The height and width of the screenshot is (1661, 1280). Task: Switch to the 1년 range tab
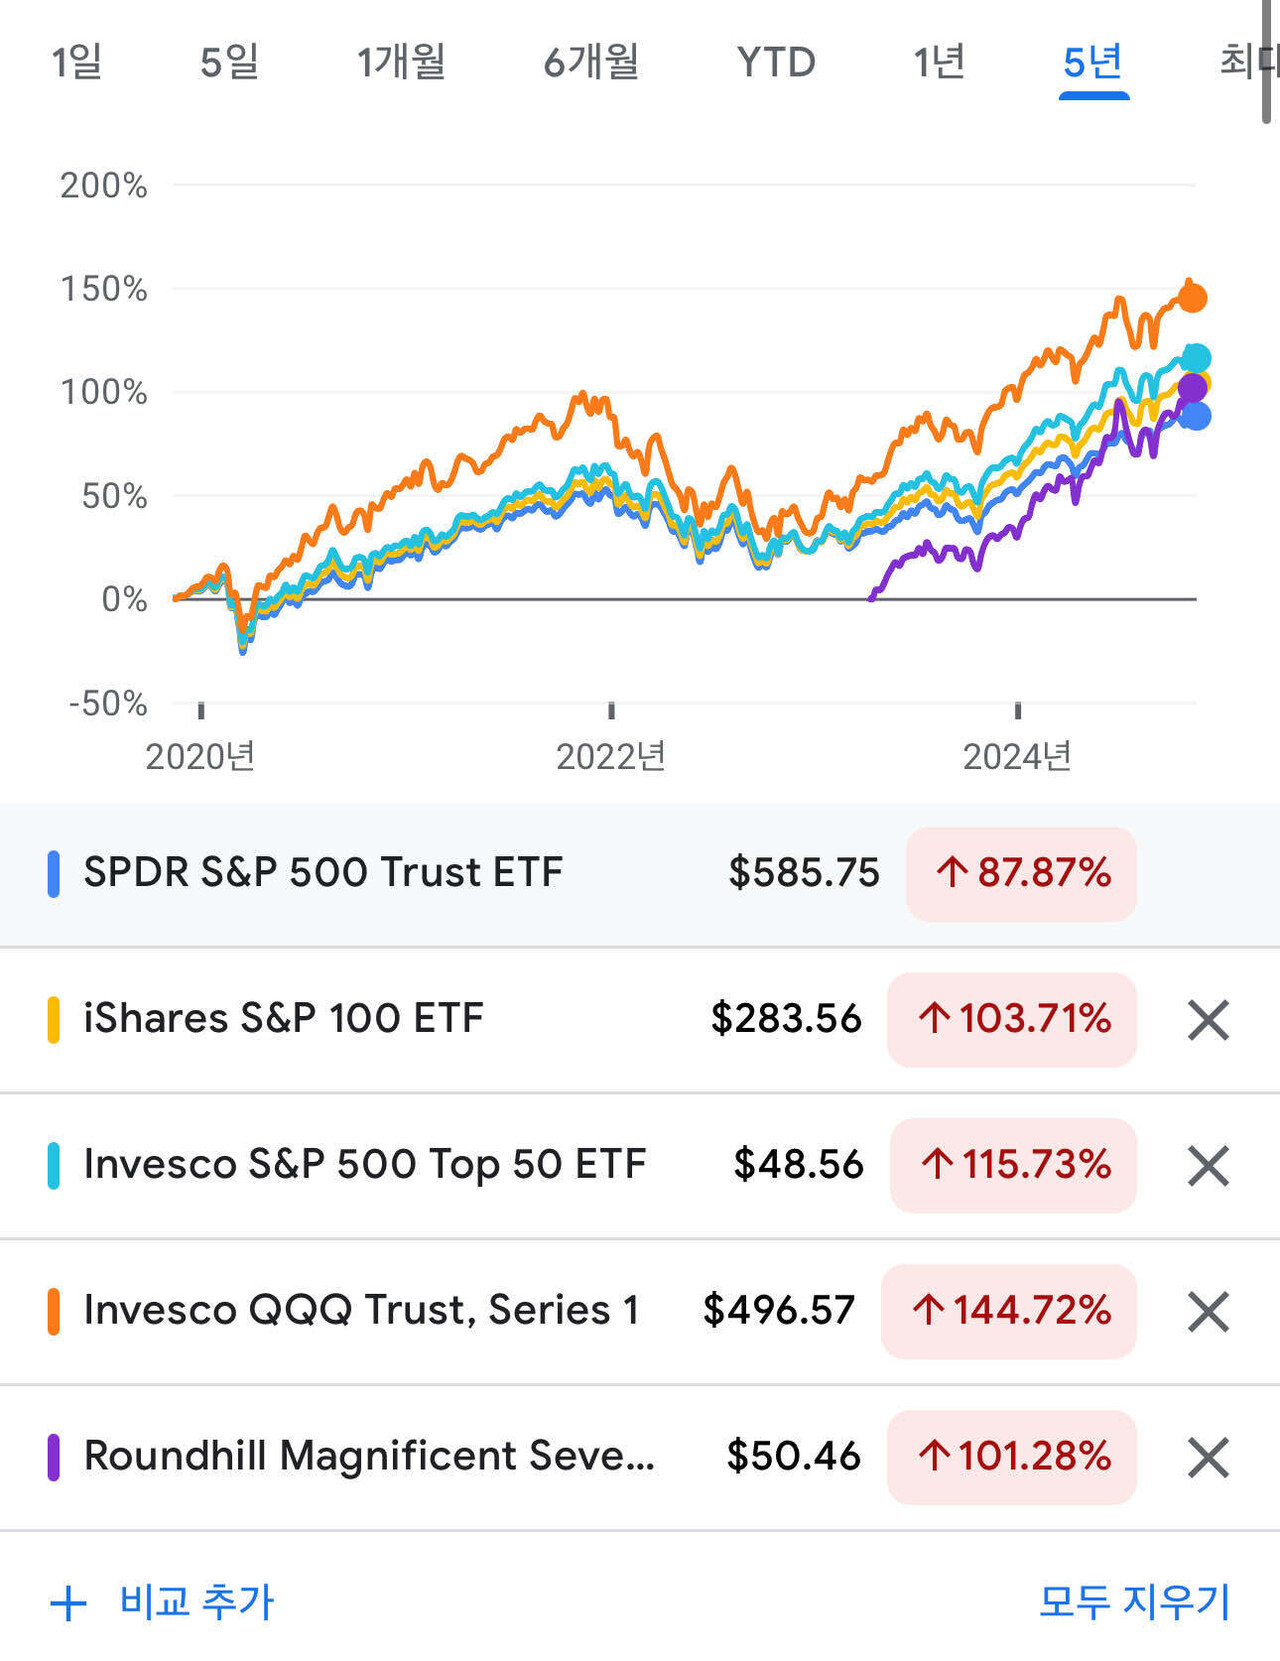coord(938,62)
